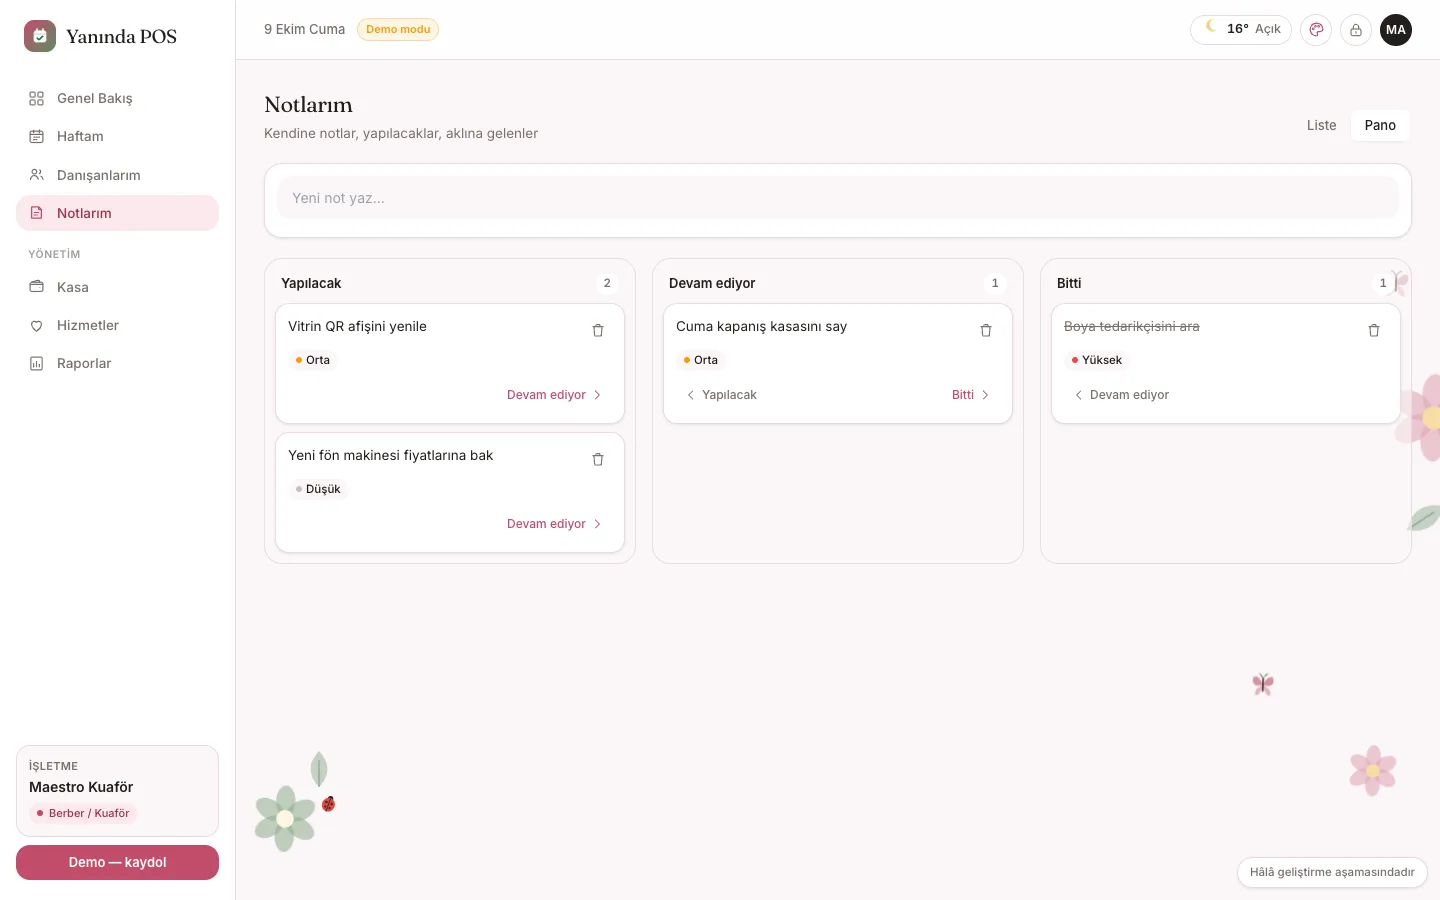Move "Yeni fön makinesi" note to Devam ediyor

[554, 524]
